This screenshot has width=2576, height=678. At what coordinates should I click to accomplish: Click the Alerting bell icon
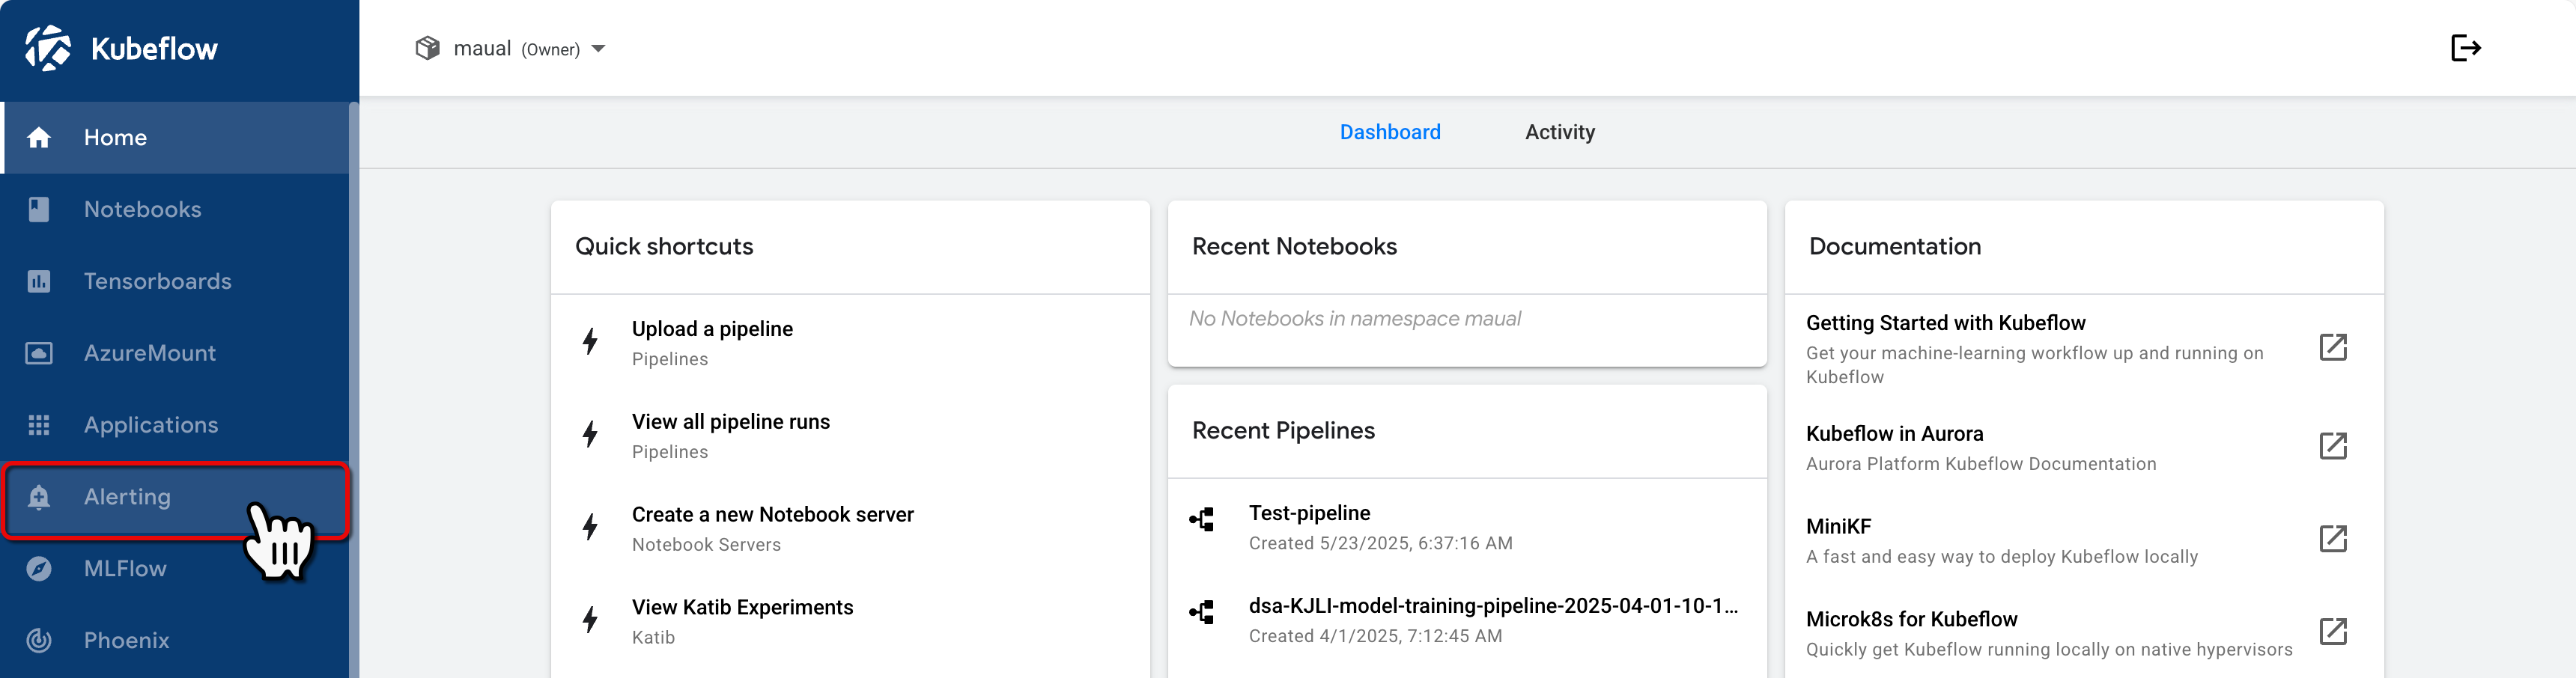tap(38, 497)
